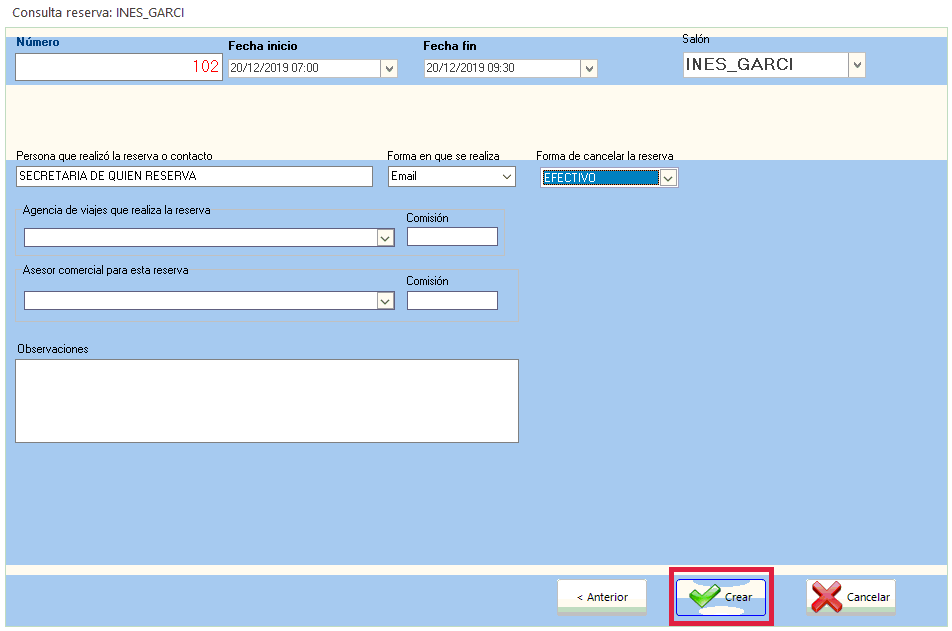Click the empty Agencia de viajes combo text box
952x631 pixels.
200,238
